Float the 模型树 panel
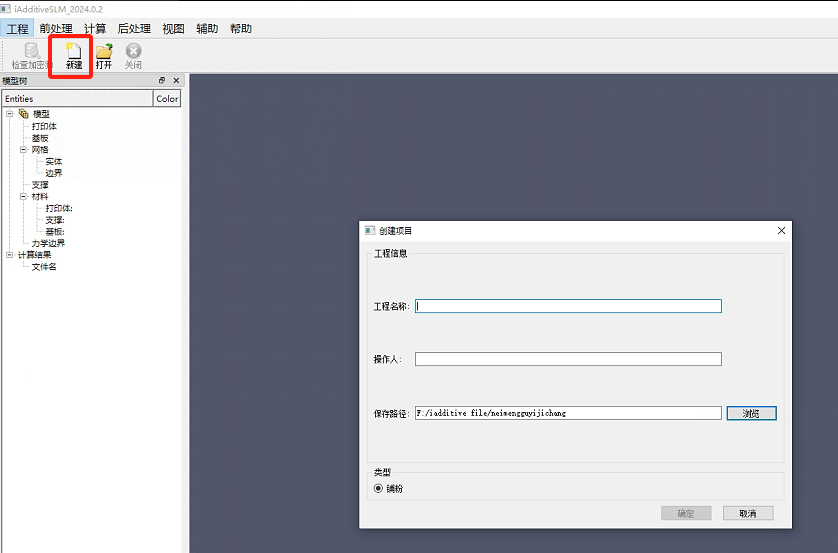Viewport: 838px width, 553px height. click(x=162, y=81)
